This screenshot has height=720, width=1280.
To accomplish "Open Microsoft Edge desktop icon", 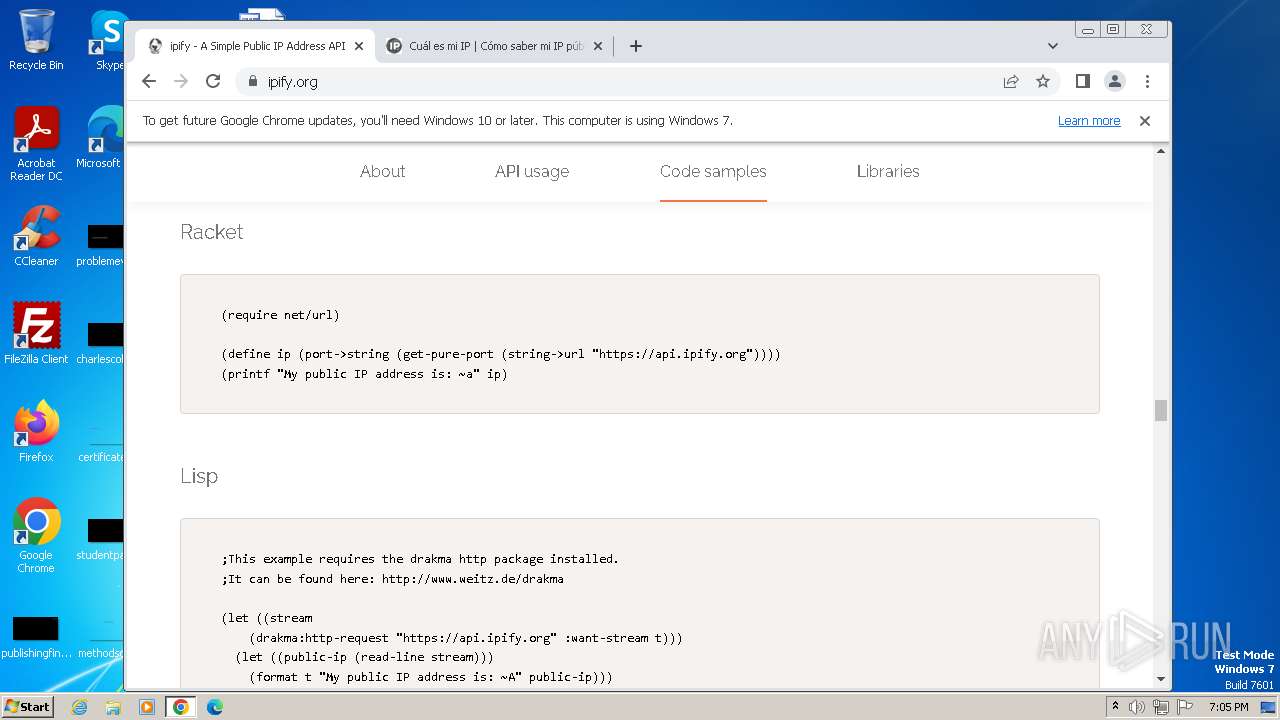I will click(x=100, y=138).
